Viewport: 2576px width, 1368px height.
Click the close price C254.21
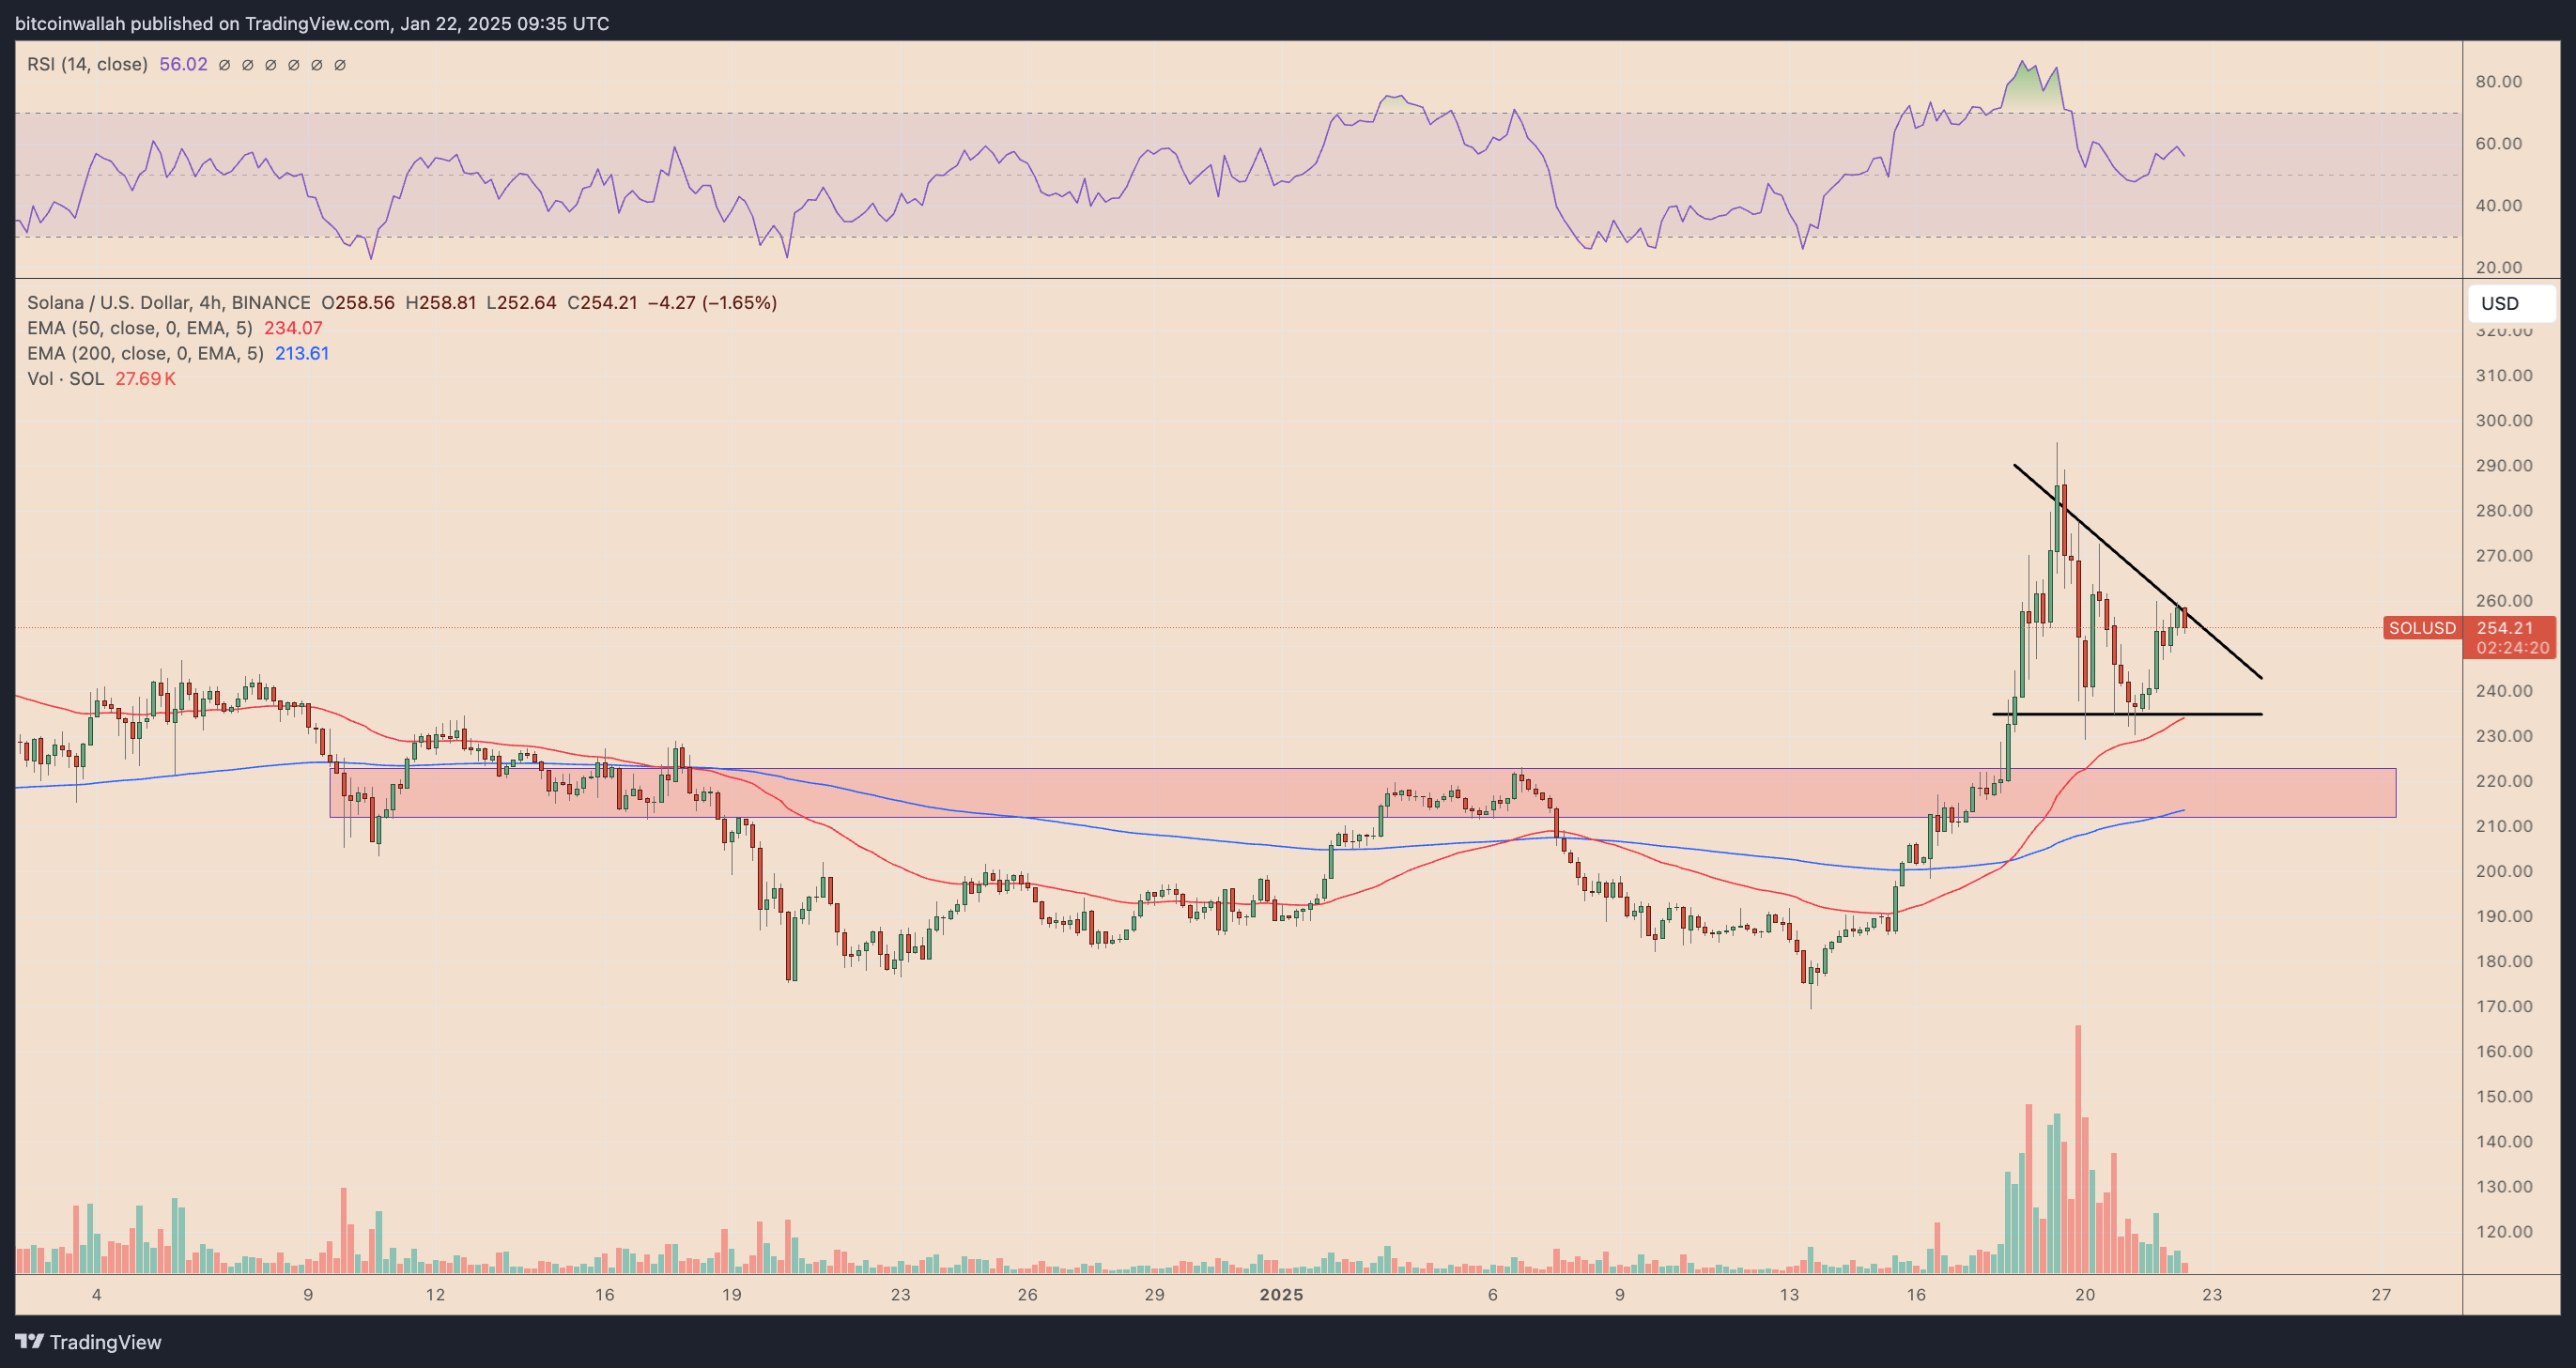tap(602, 302)
